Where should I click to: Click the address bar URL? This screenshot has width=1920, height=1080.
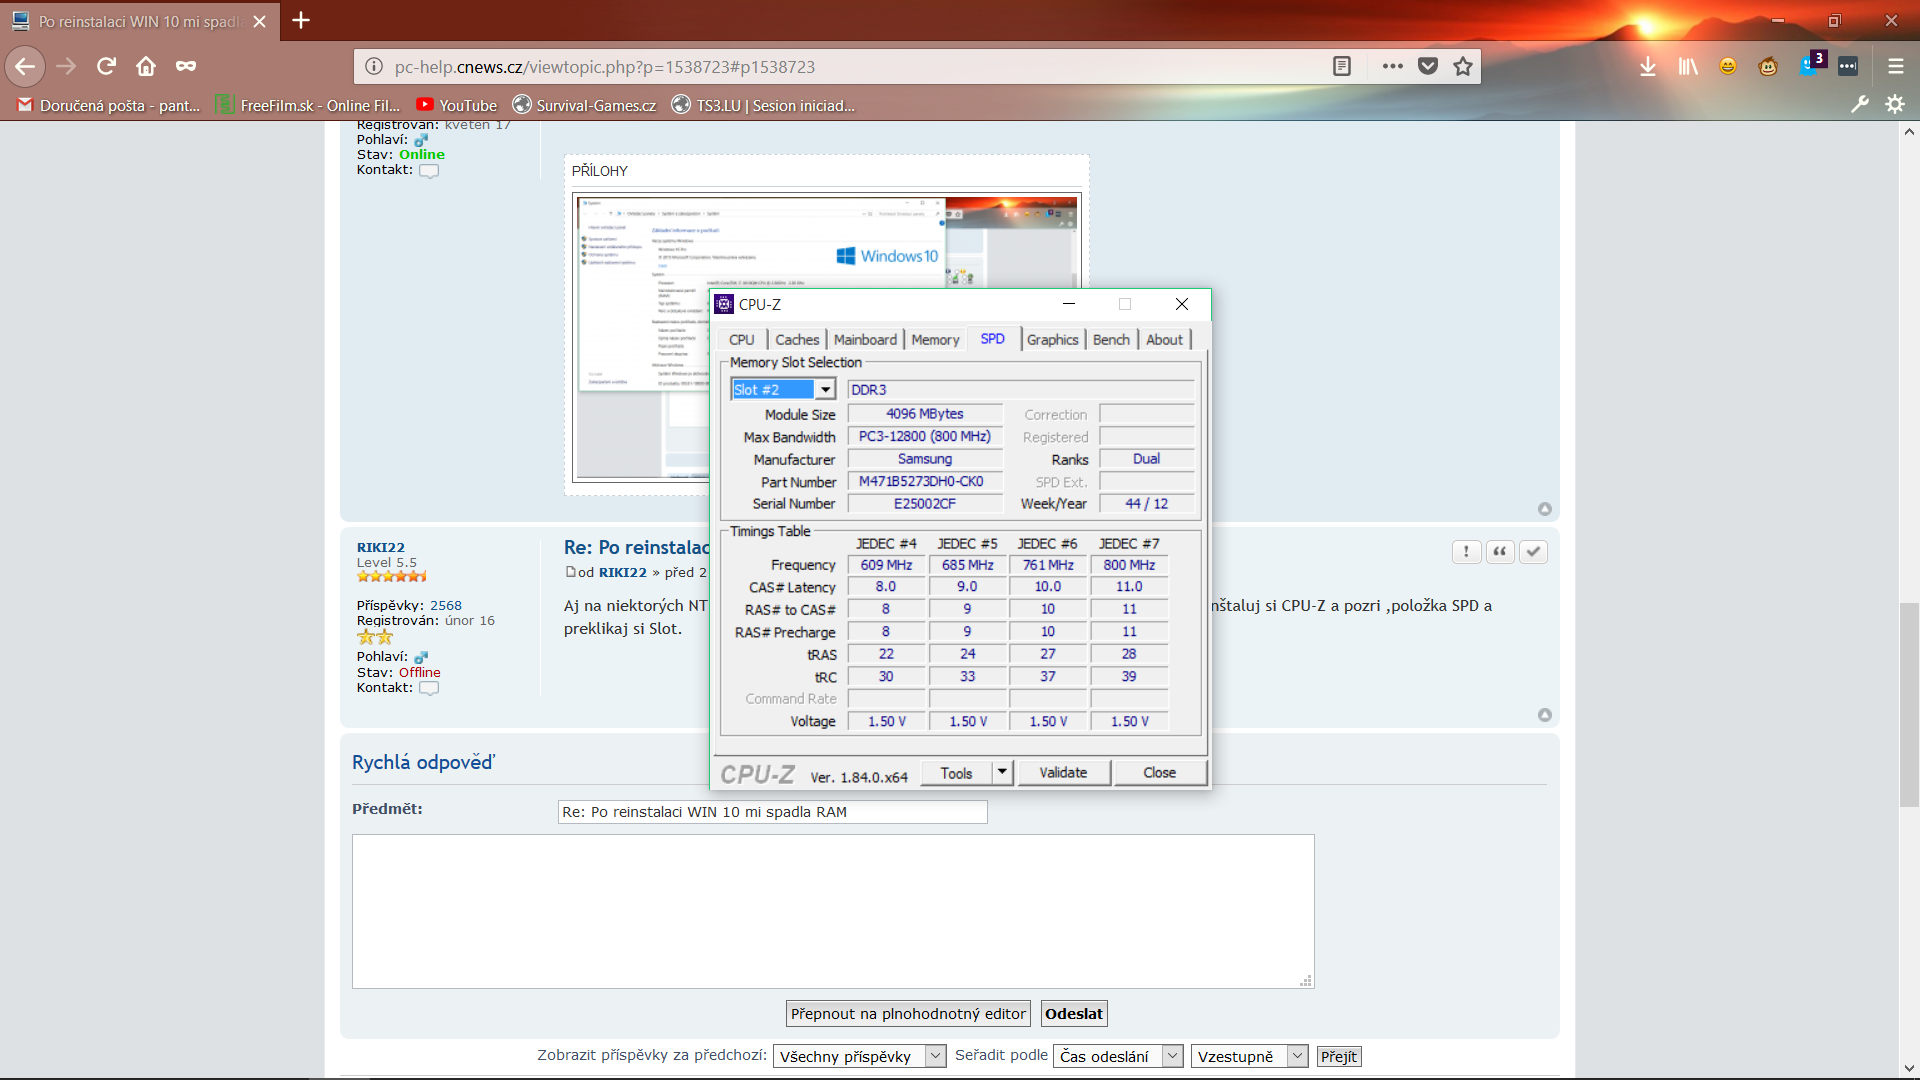[x=604, y=67]
